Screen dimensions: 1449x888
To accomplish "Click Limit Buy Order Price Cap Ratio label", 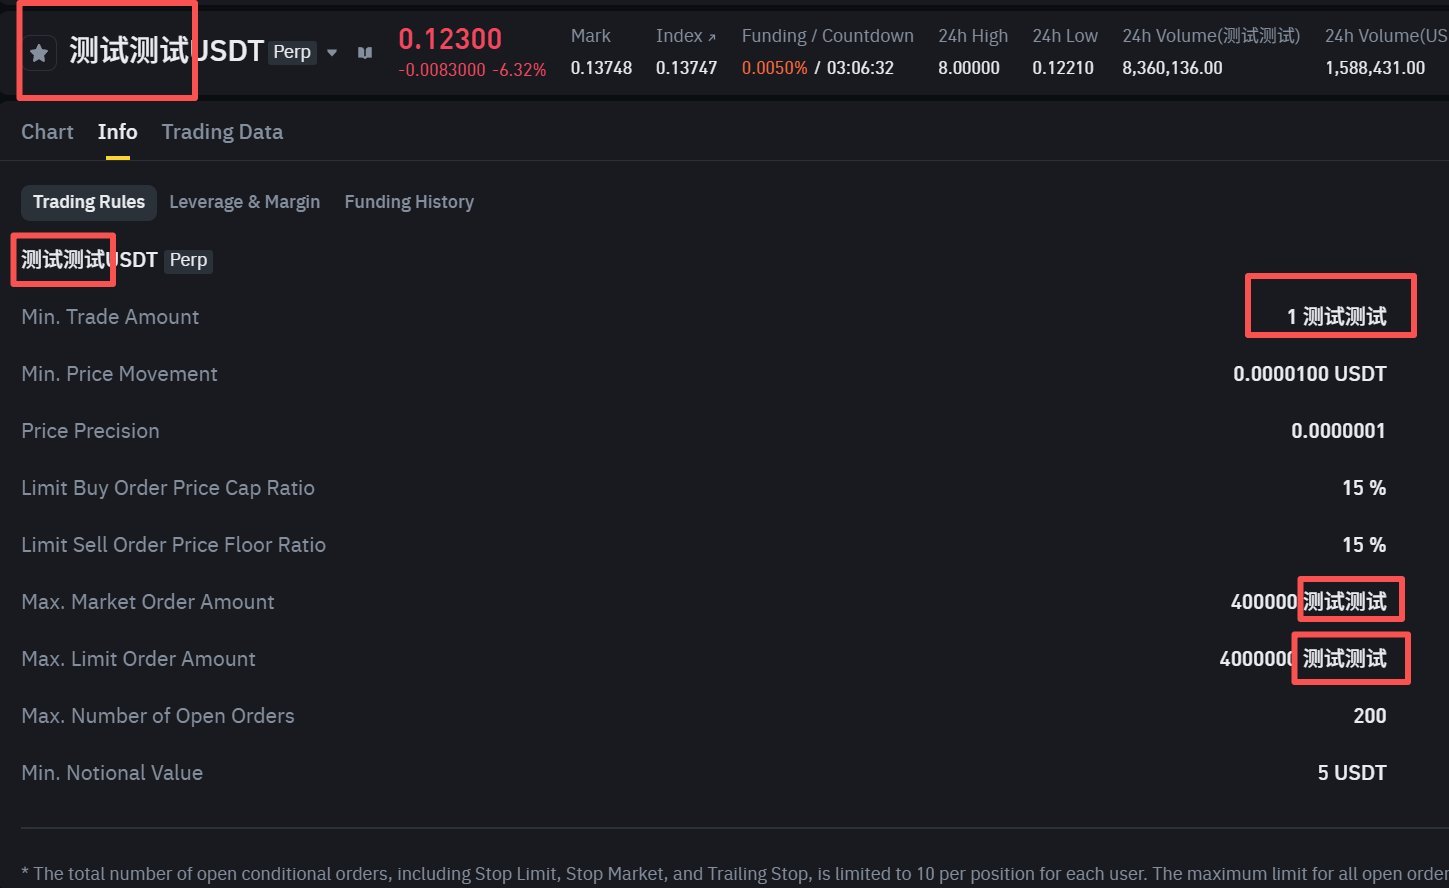I will [x=168, y=488].
